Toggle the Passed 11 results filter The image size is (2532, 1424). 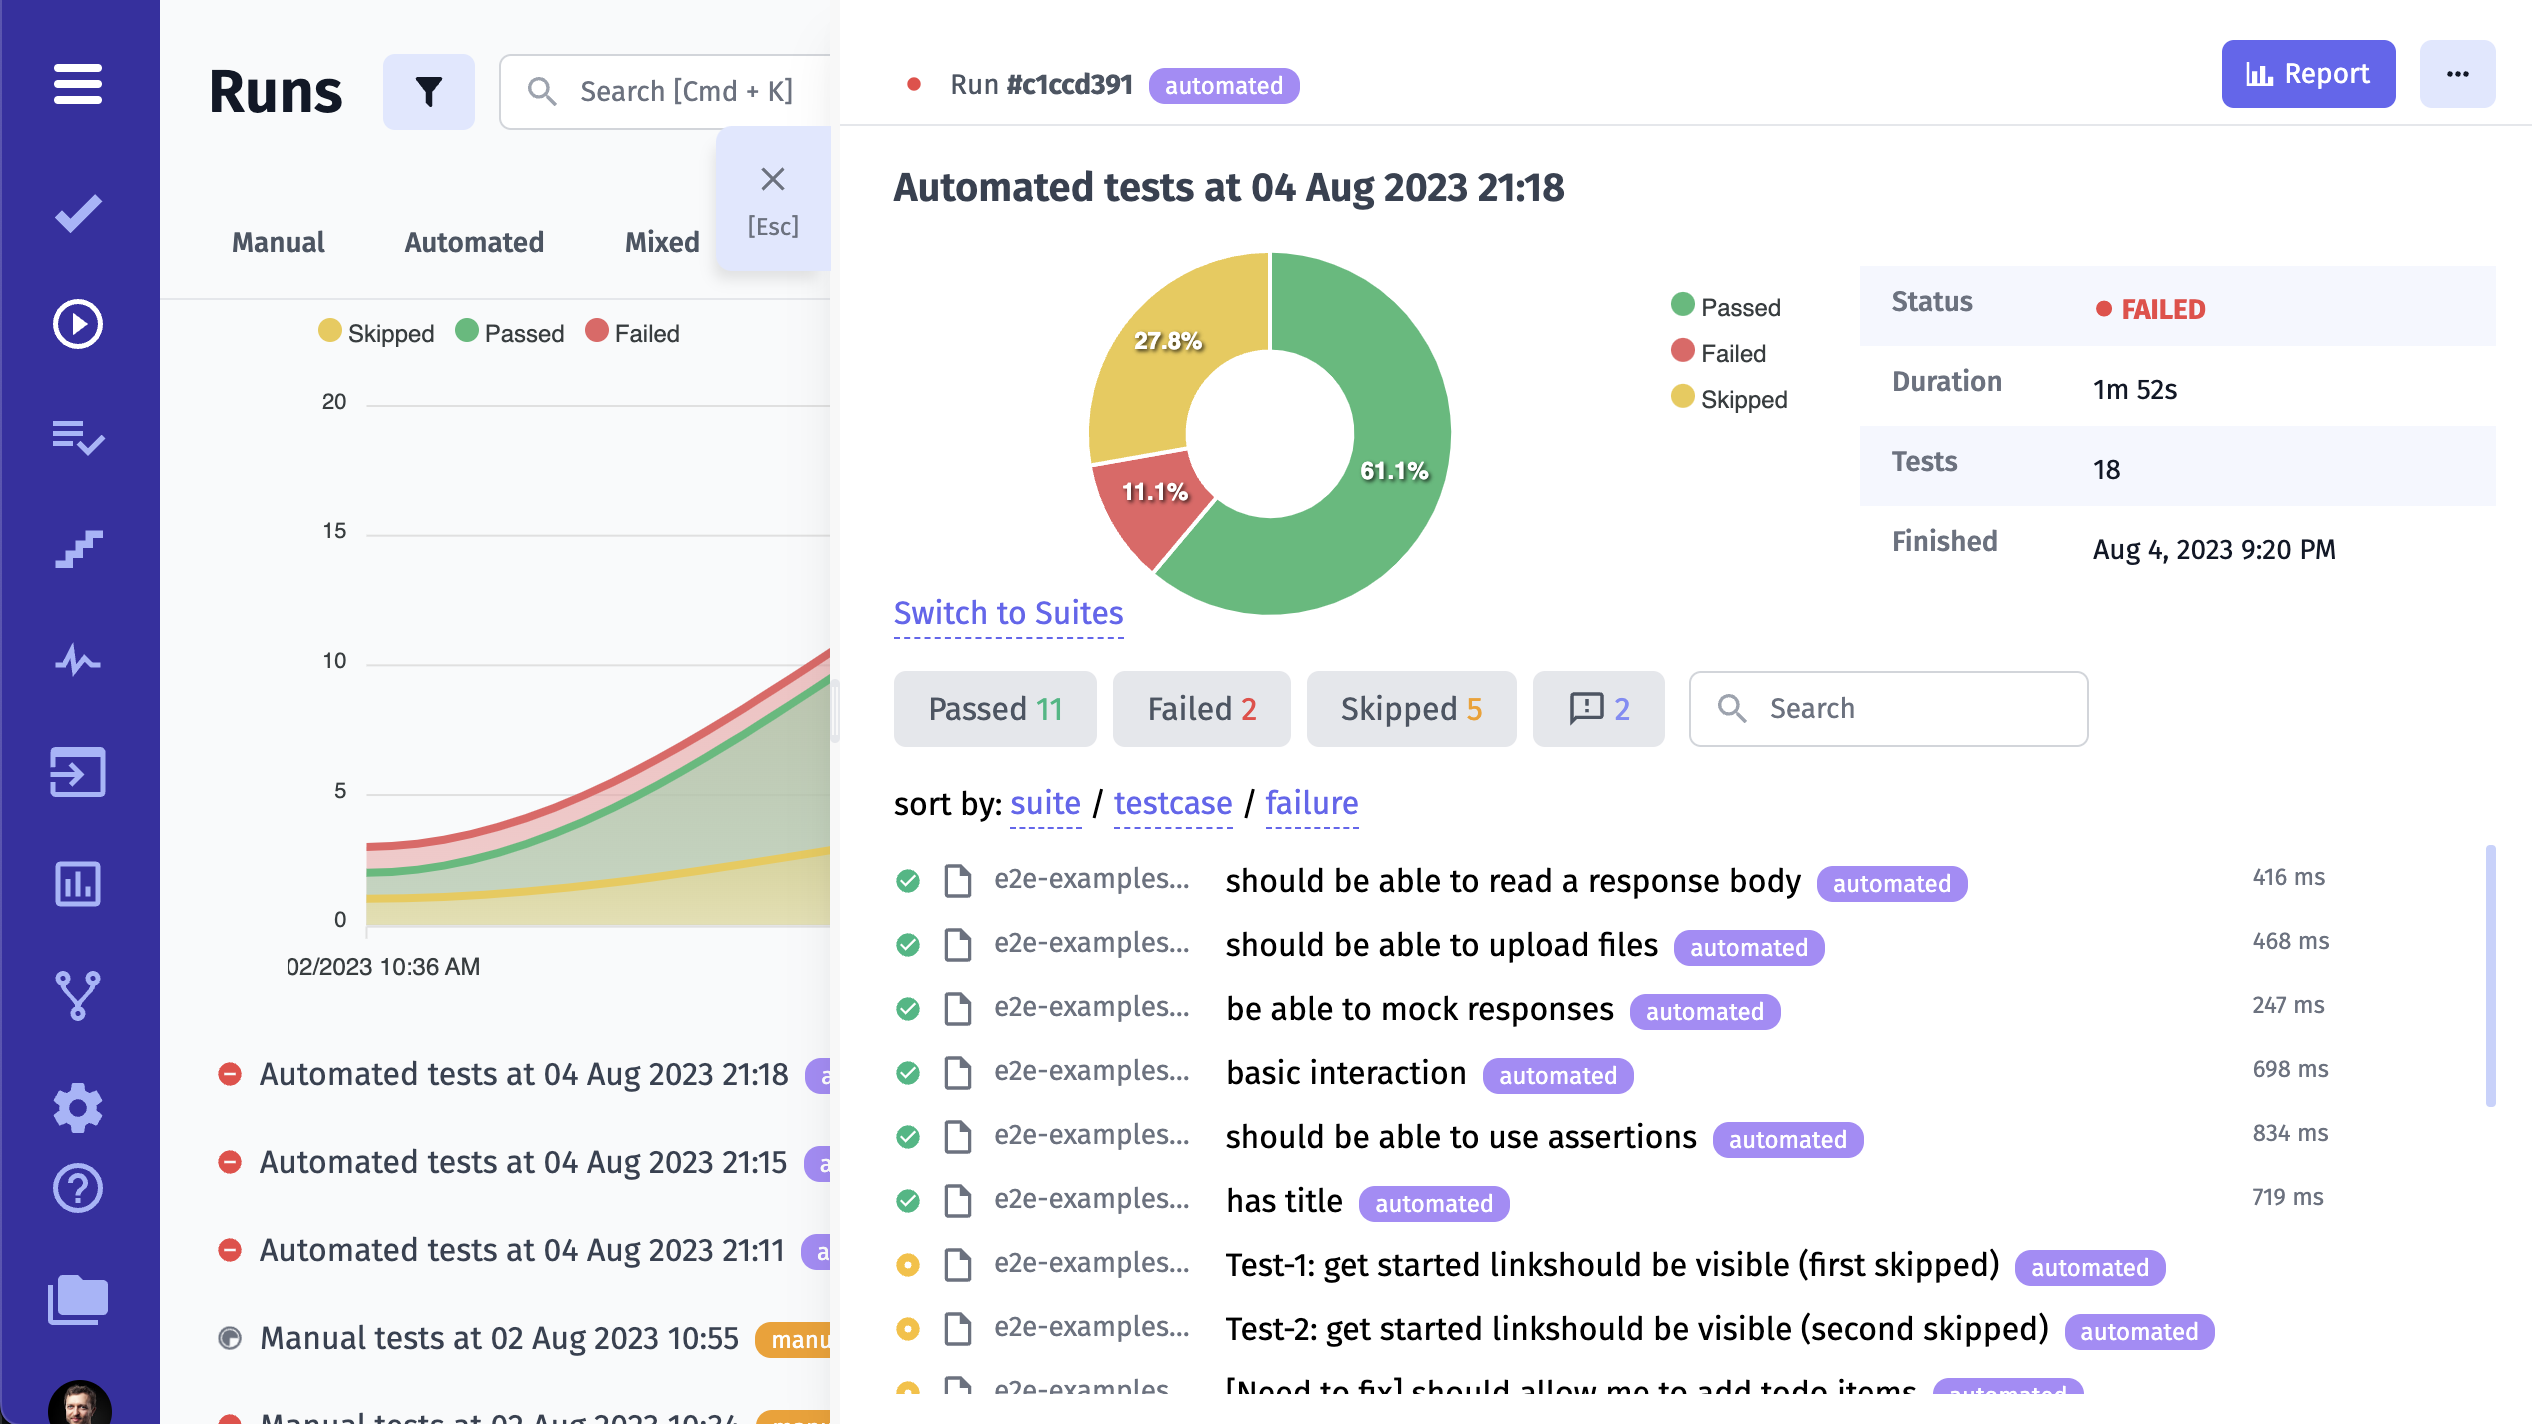pos(995,708)
